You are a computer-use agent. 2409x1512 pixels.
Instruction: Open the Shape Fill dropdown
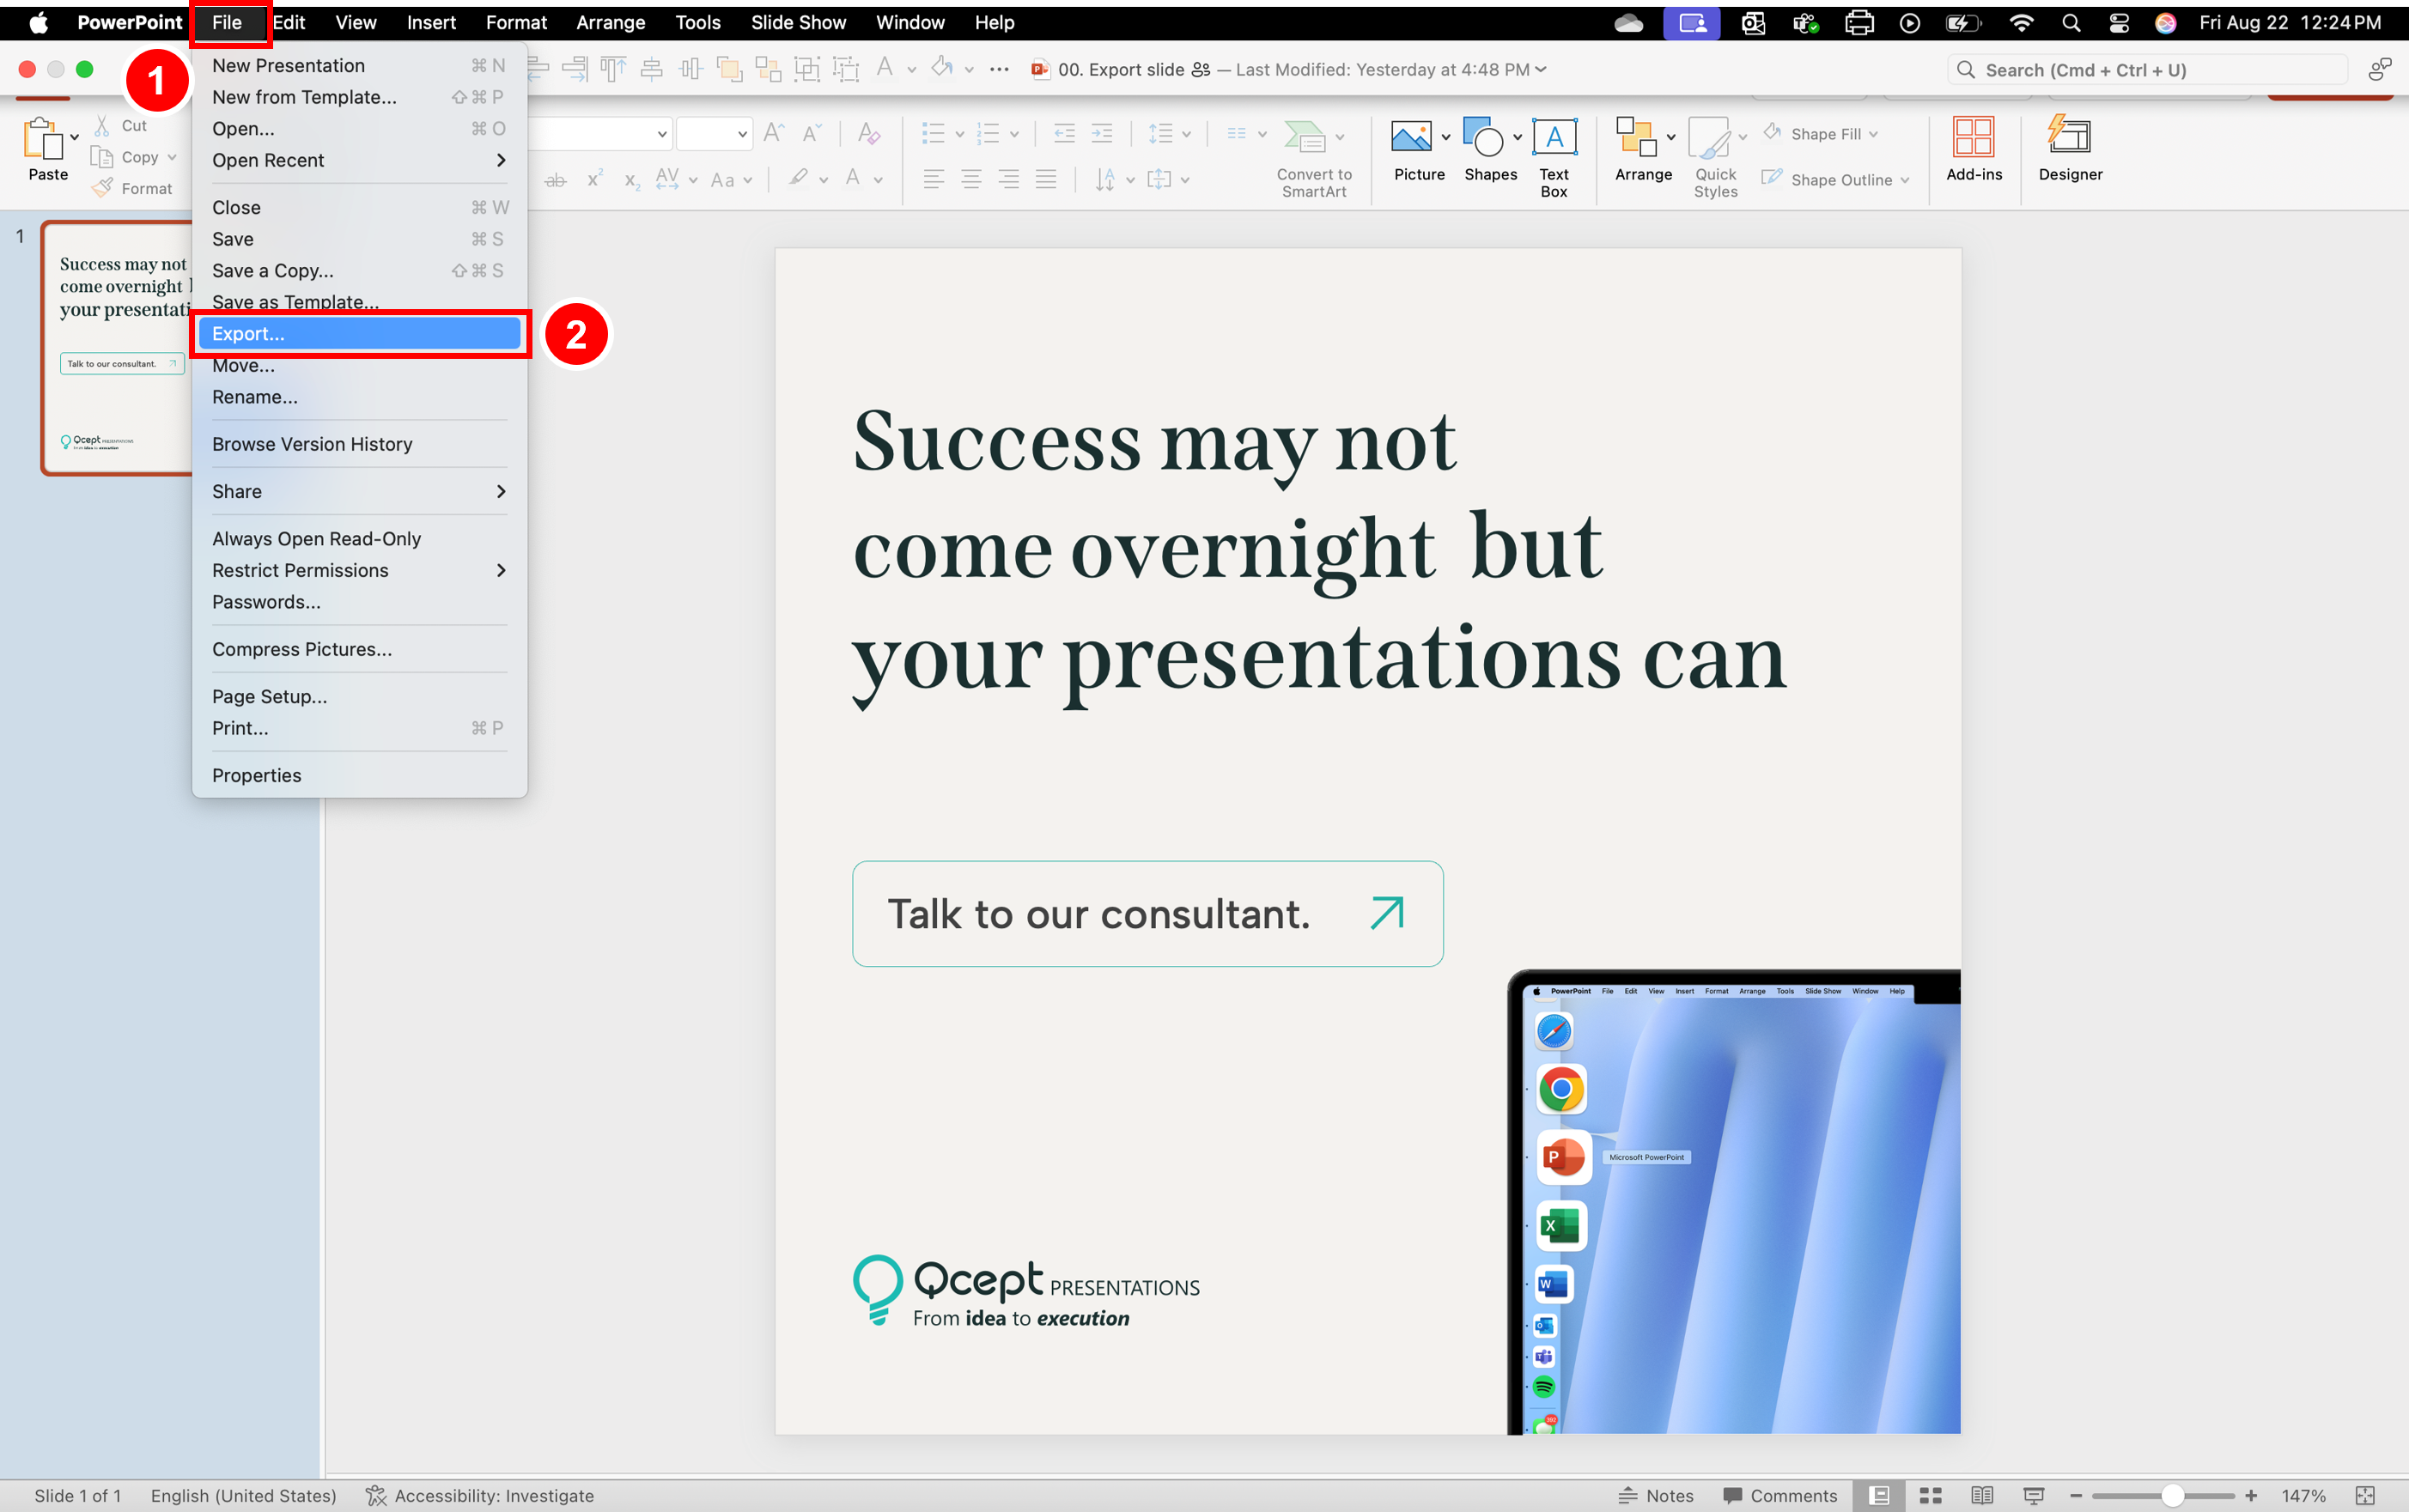pos(1873,134)
